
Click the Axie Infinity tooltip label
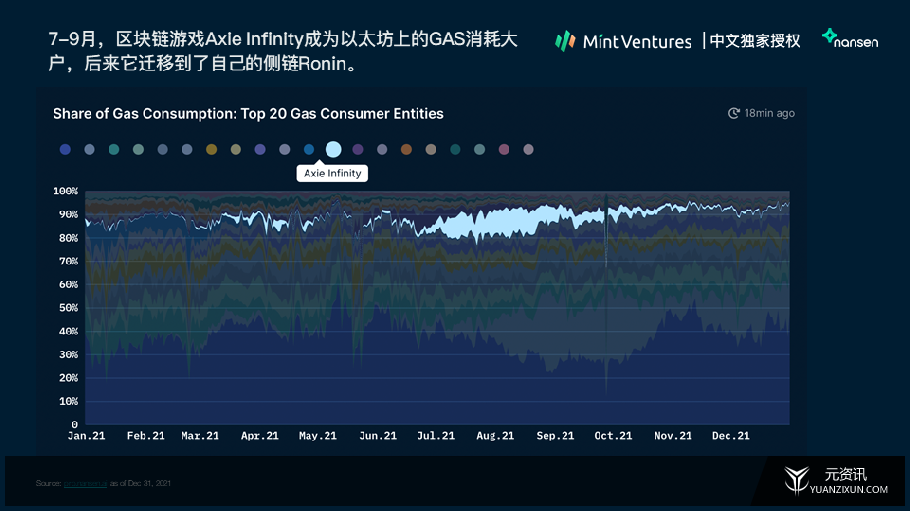pyautogui.click(x=333, y=173)
